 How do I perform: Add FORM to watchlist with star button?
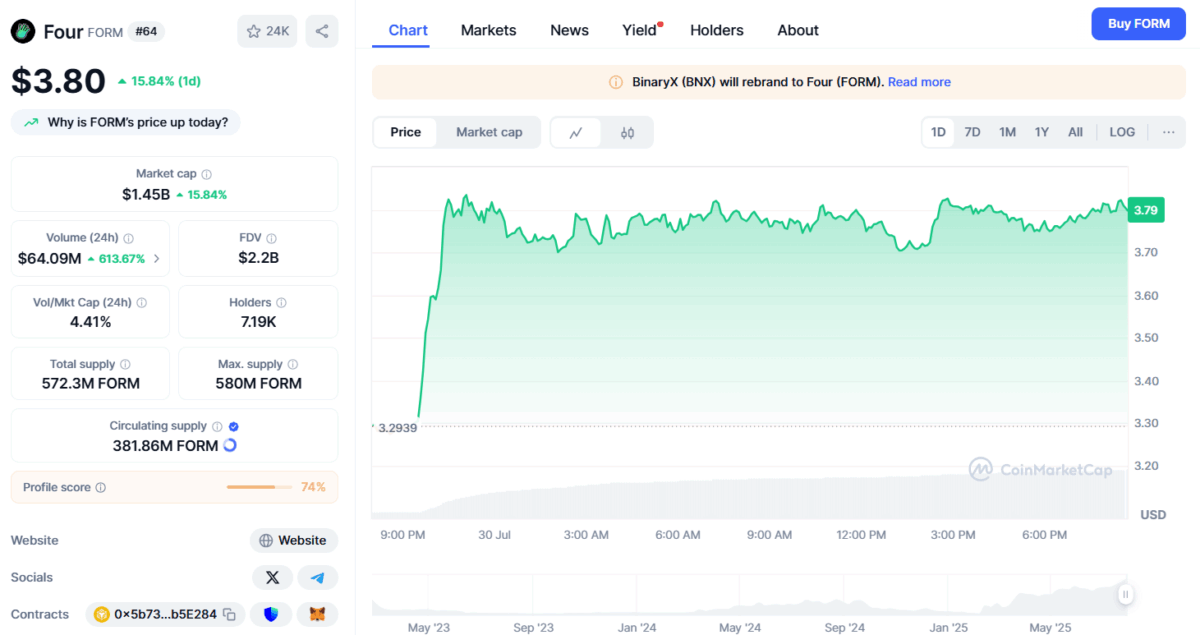267,31
